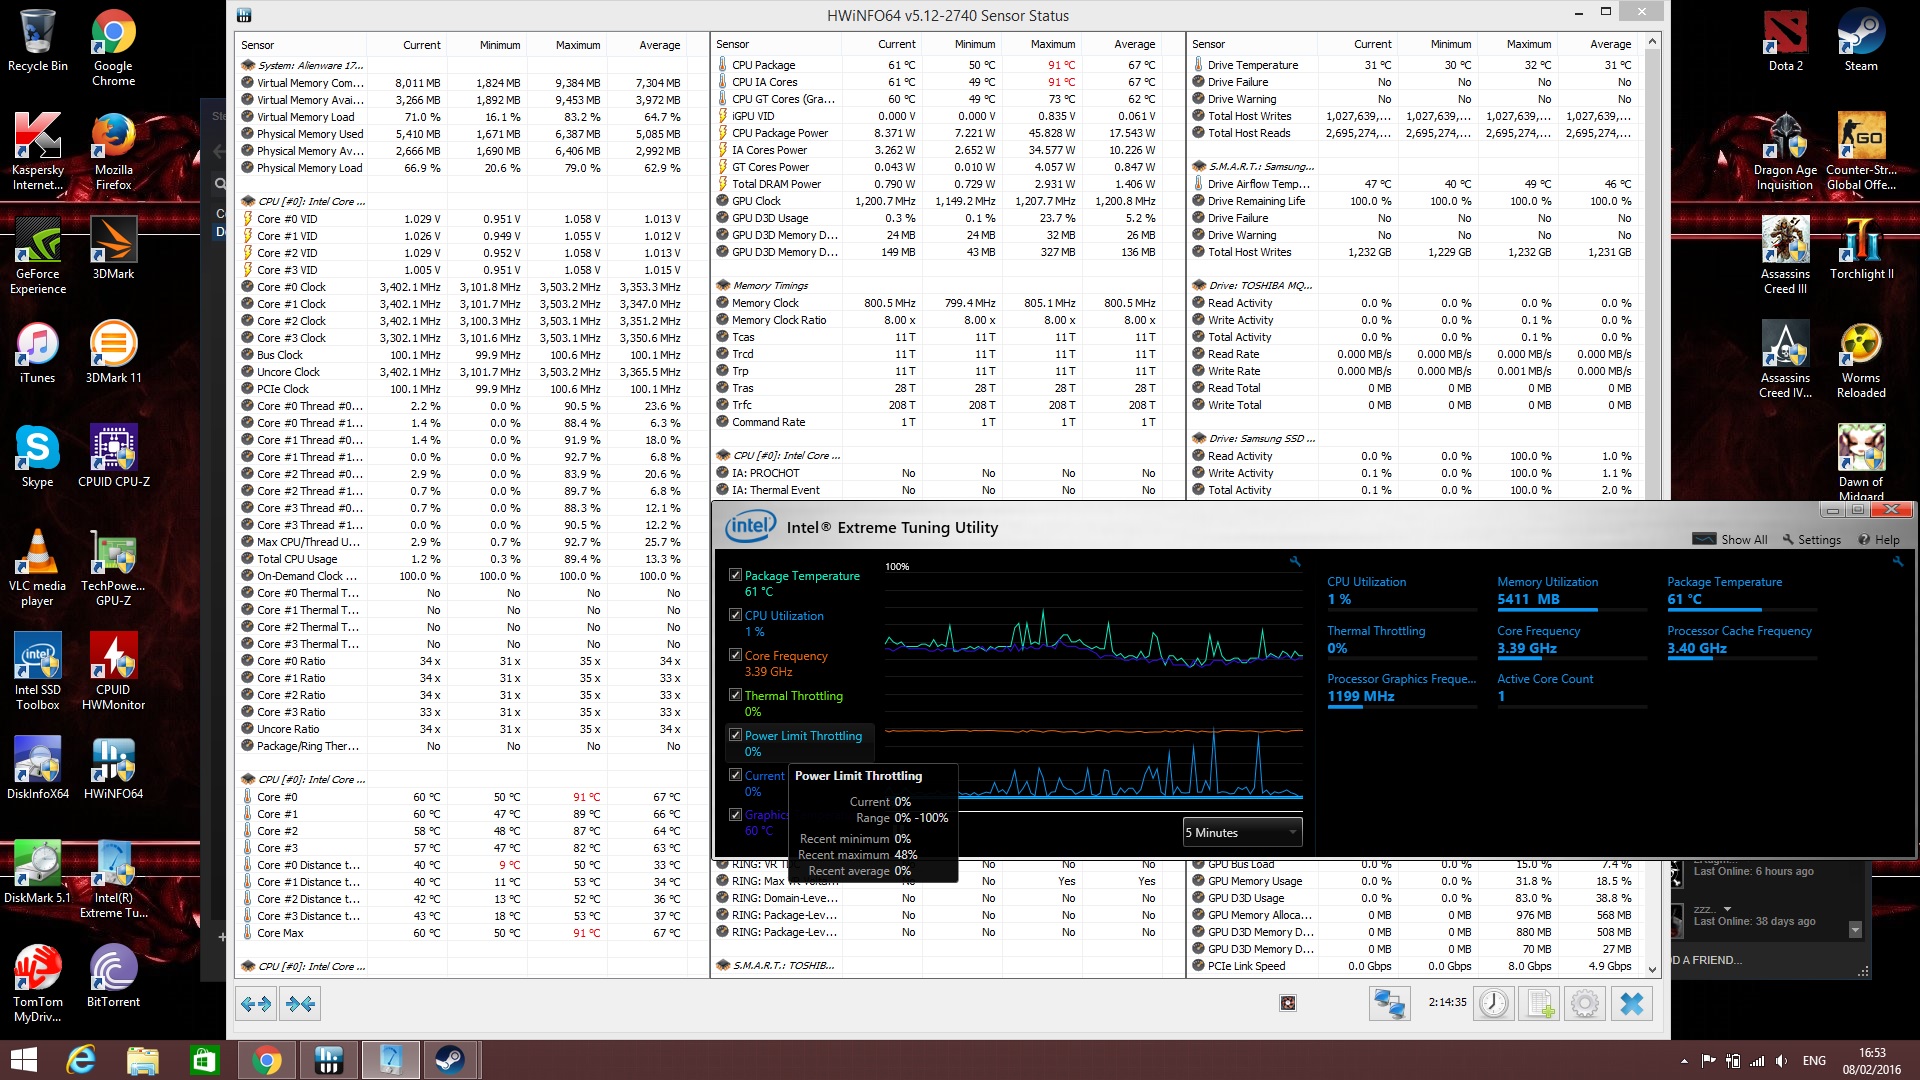1920x1080 pixels.
Task: Click the collapse columns arrows button in HWiNFO64
Action: coord(300,1003)
